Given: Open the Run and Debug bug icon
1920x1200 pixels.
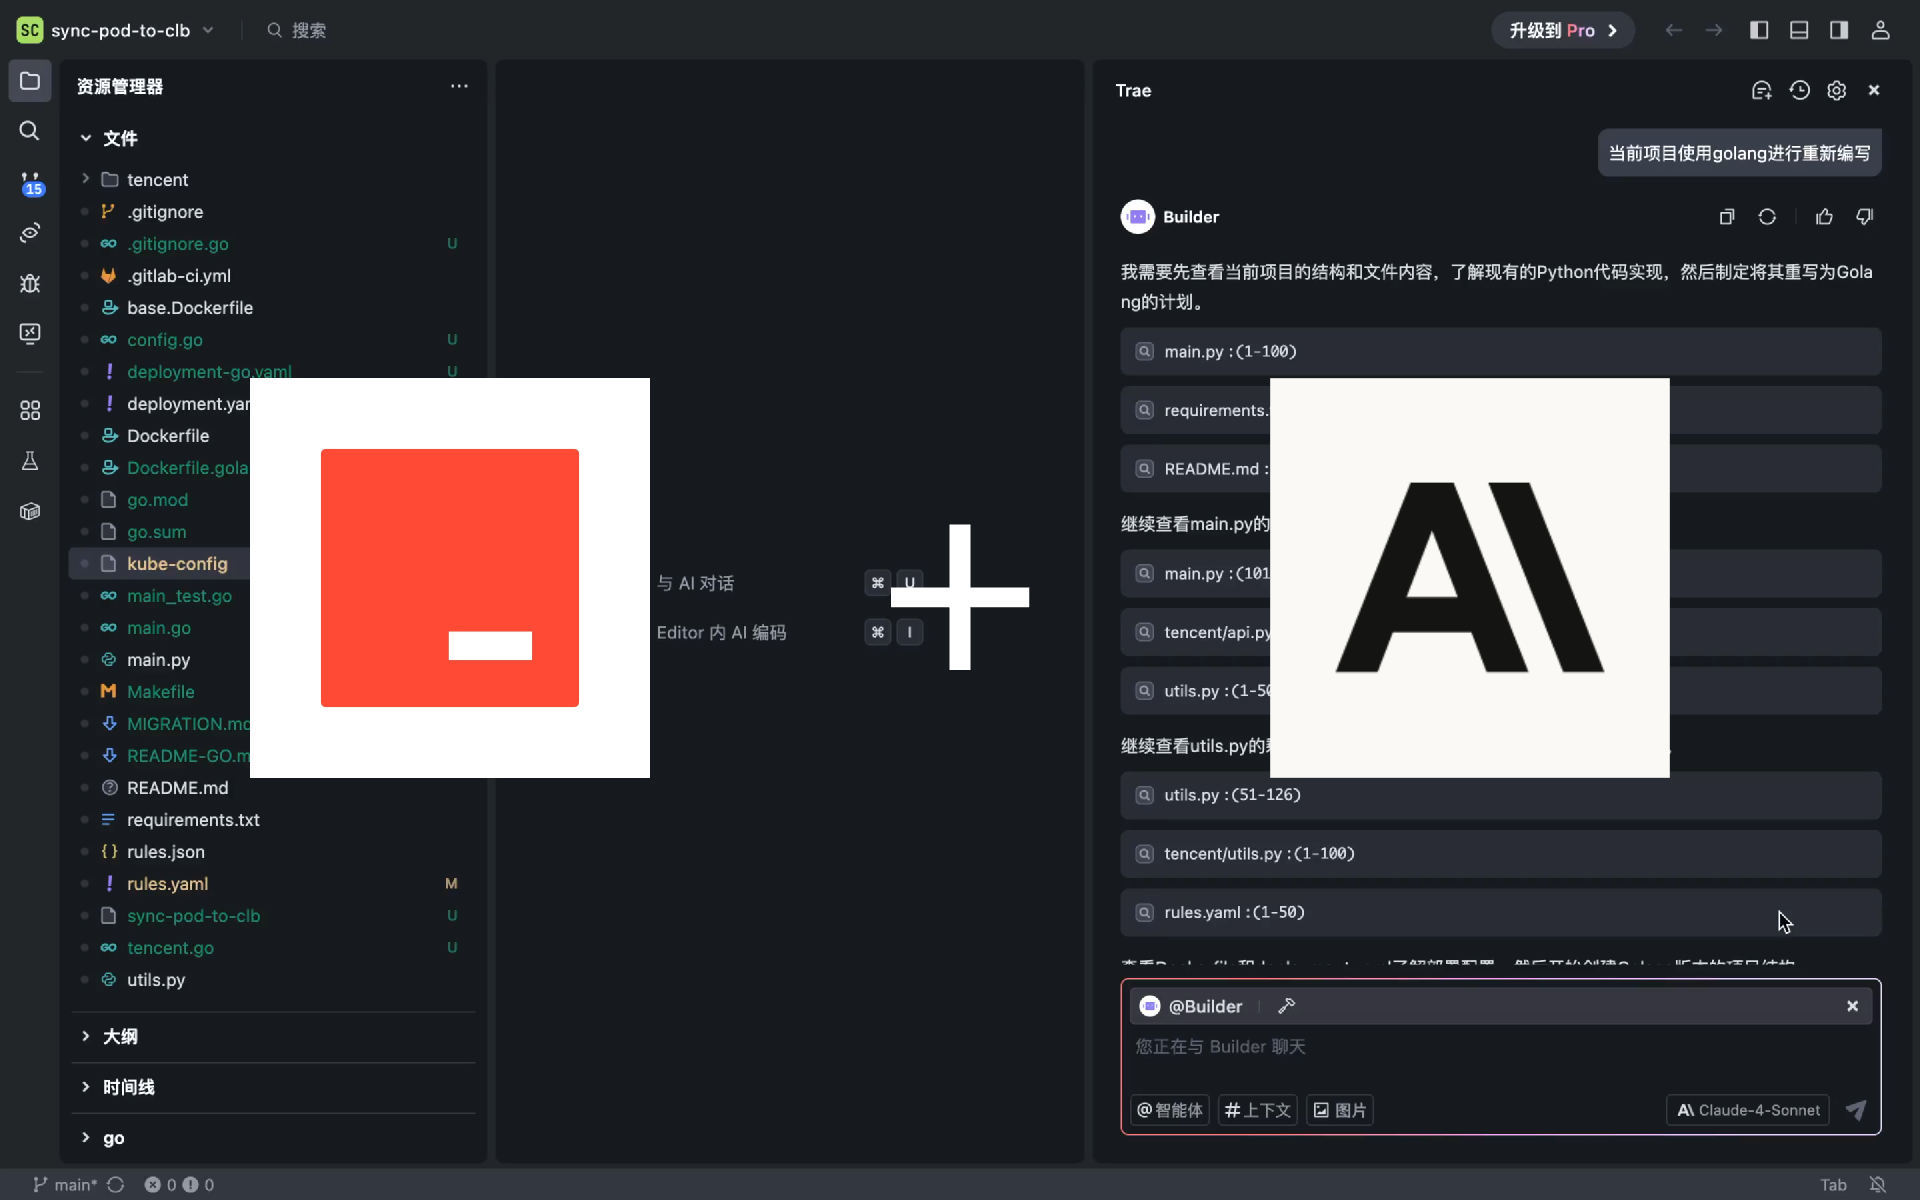Looking at the screenshot, I should click(x=30, y=283).
